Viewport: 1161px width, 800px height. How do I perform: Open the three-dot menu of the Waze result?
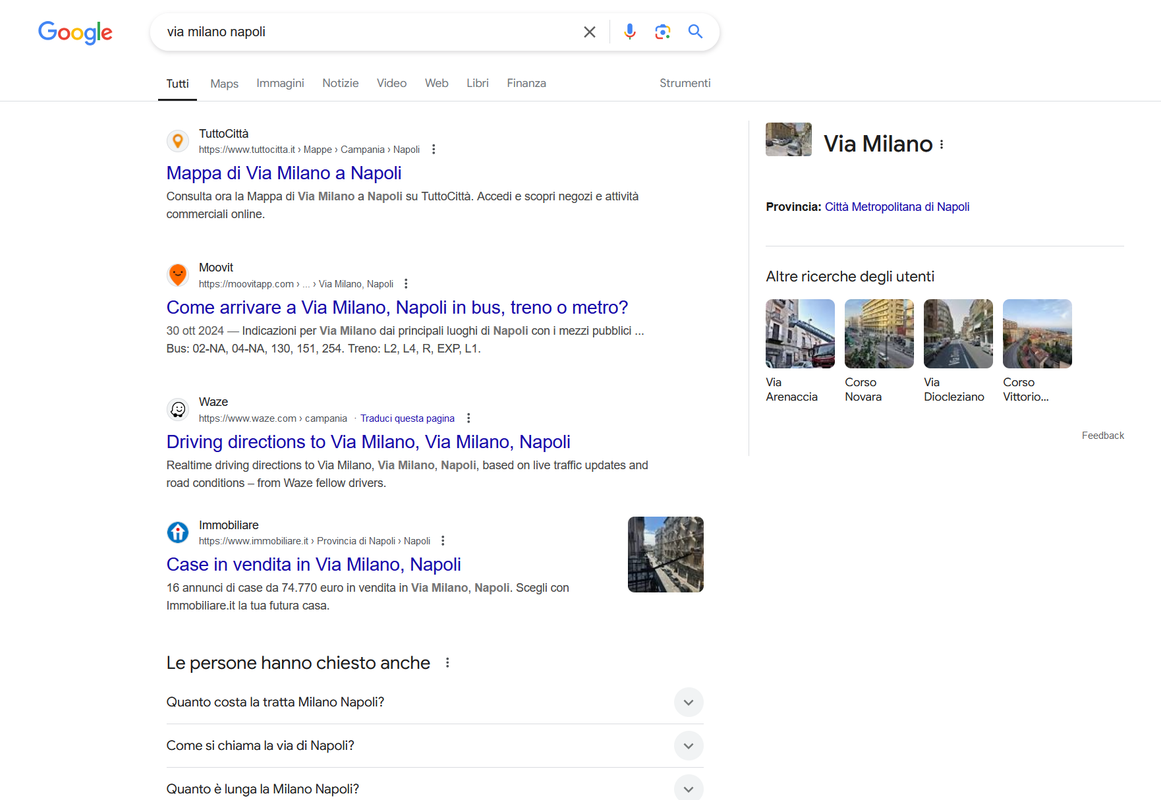tap(469, 419)
